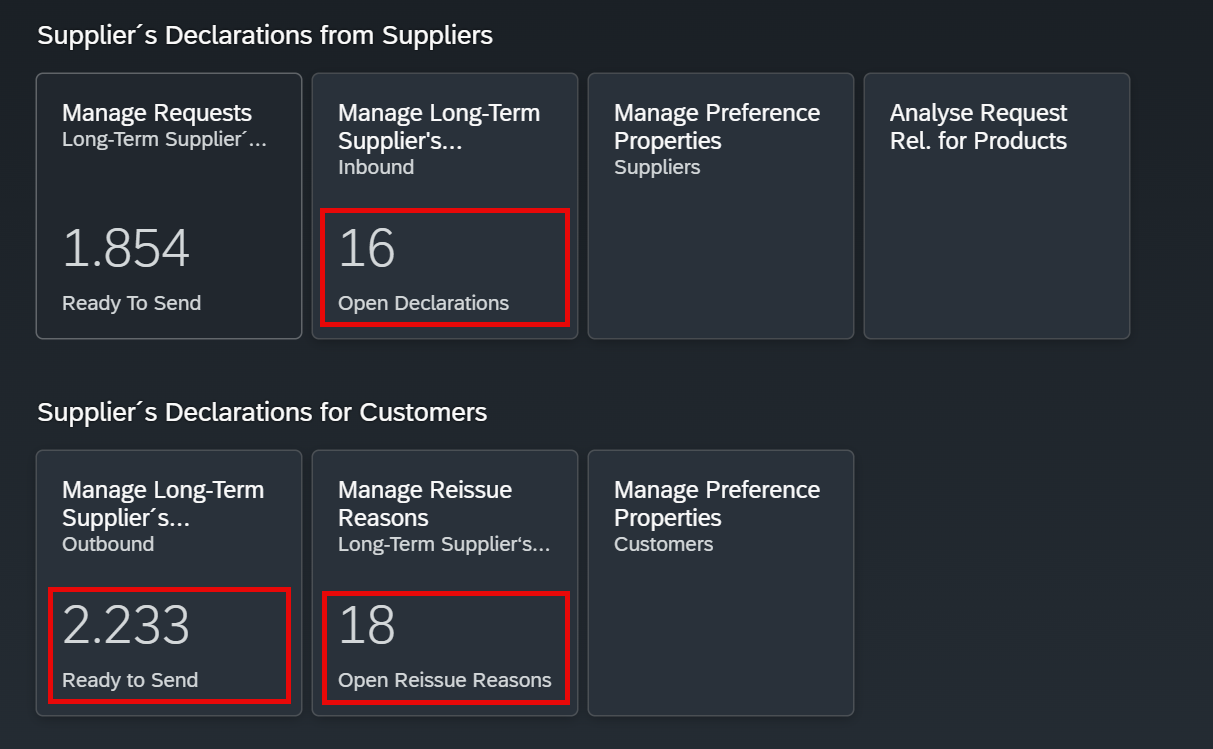Click the 16 open declarations number

[367, 248]
